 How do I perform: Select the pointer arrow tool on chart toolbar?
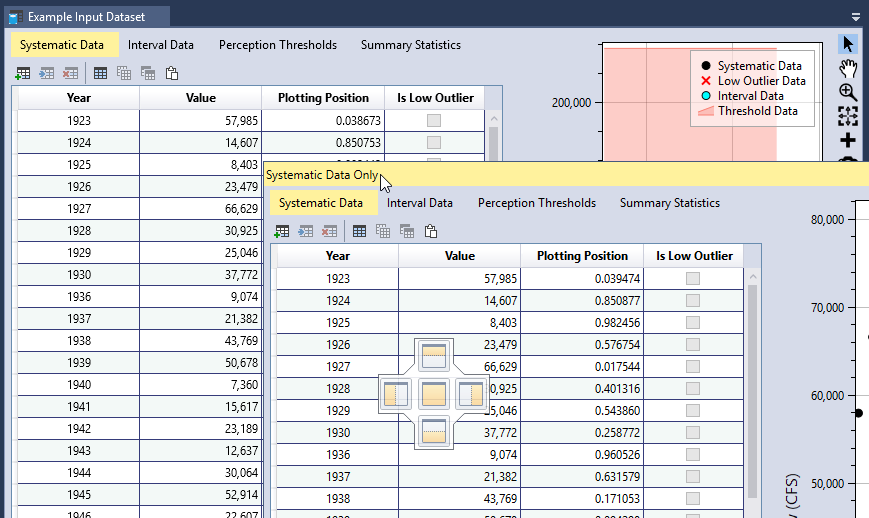pyautogui.click(x=848, y=44)
